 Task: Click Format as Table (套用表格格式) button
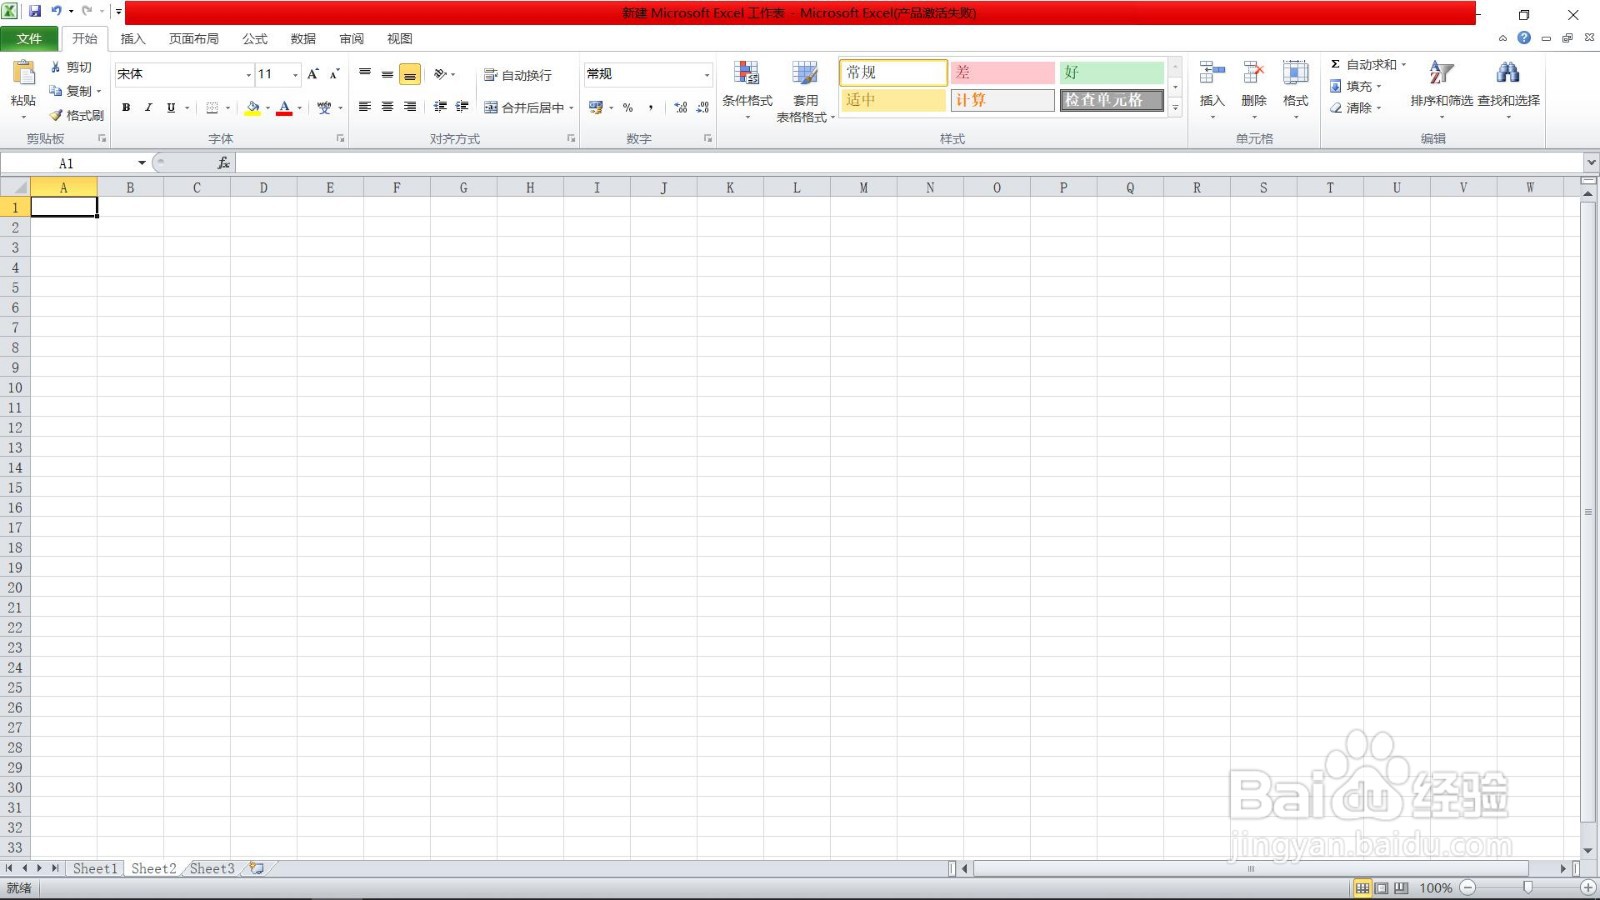[805, 90]
